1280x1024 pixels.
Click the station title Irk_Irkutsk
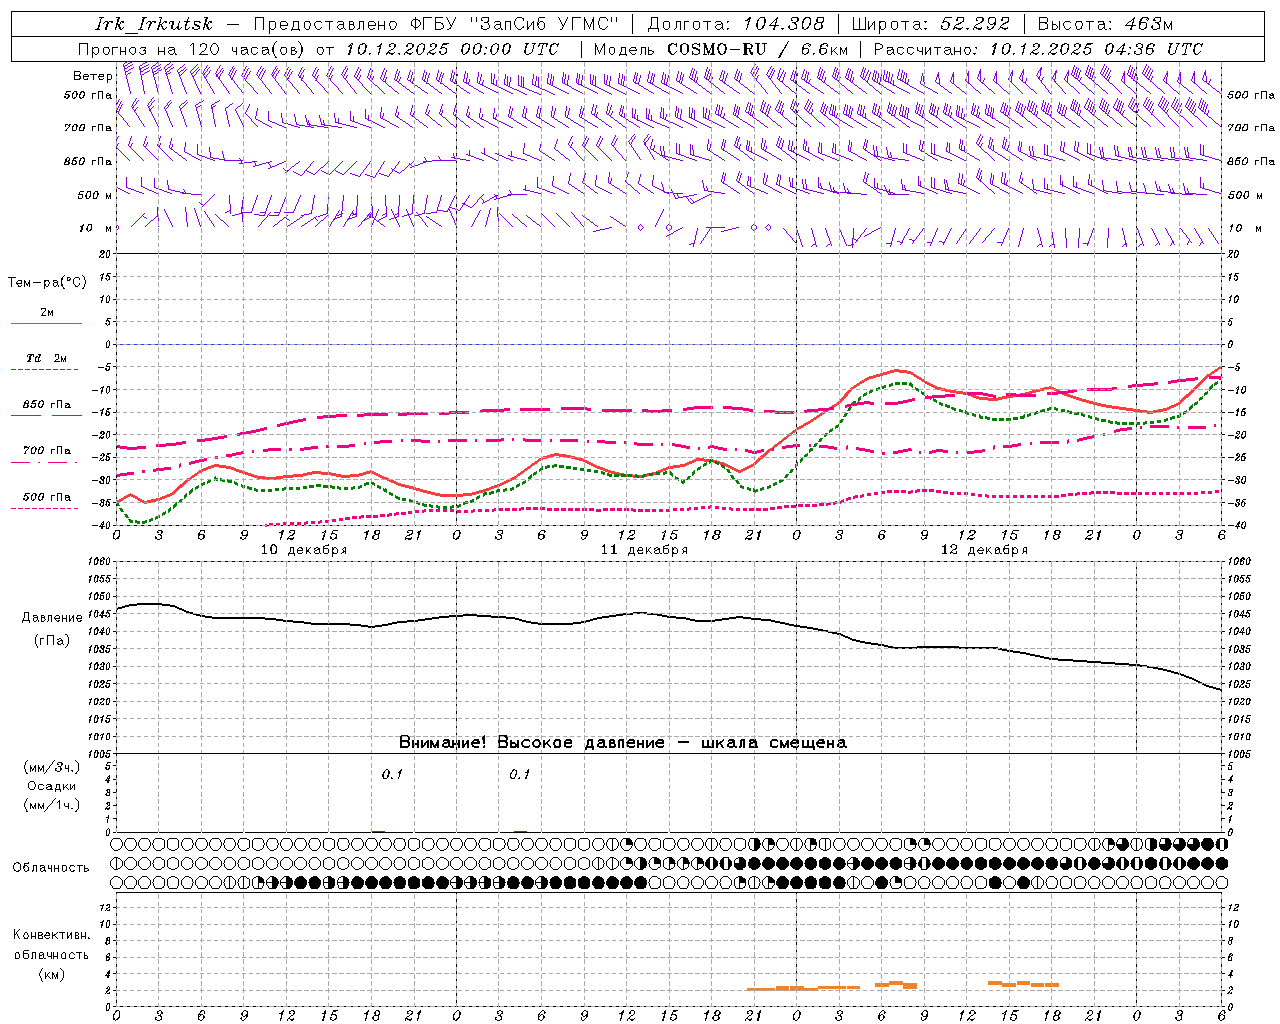[154, 24]
